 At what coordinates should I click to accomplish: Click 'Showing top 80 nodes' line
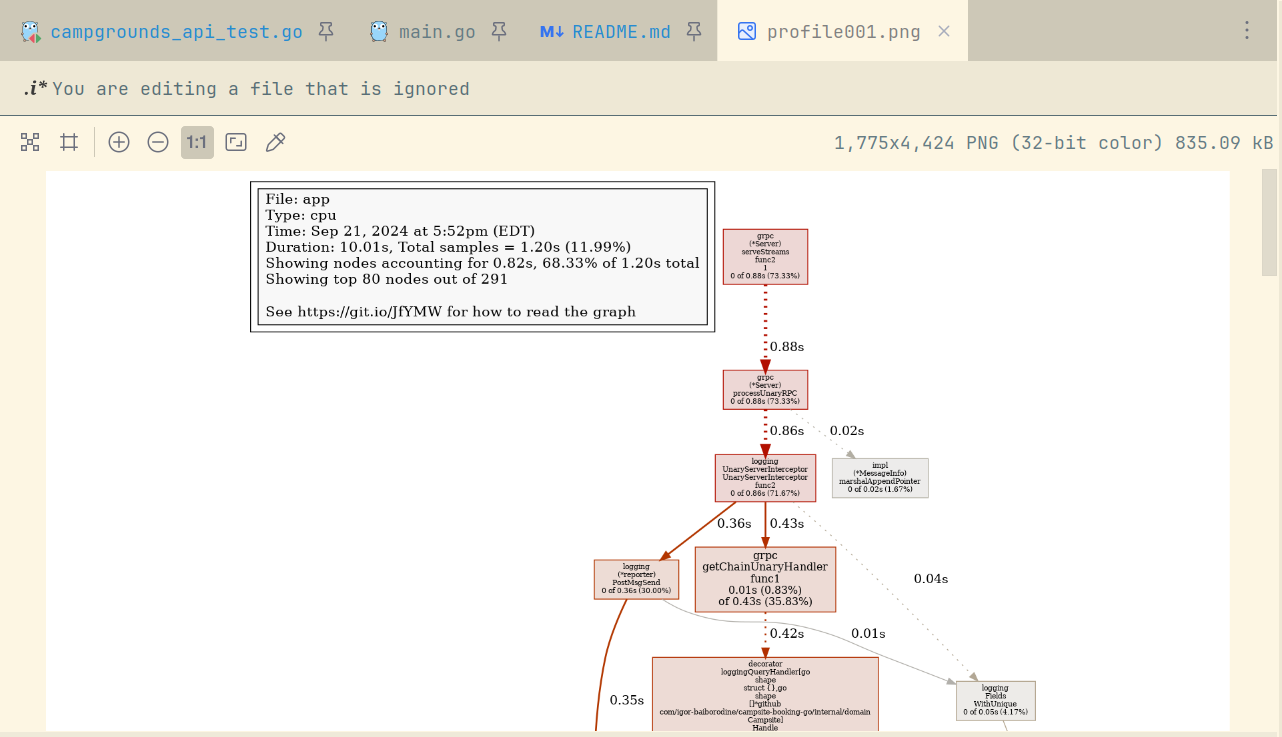tap(388, 279)
